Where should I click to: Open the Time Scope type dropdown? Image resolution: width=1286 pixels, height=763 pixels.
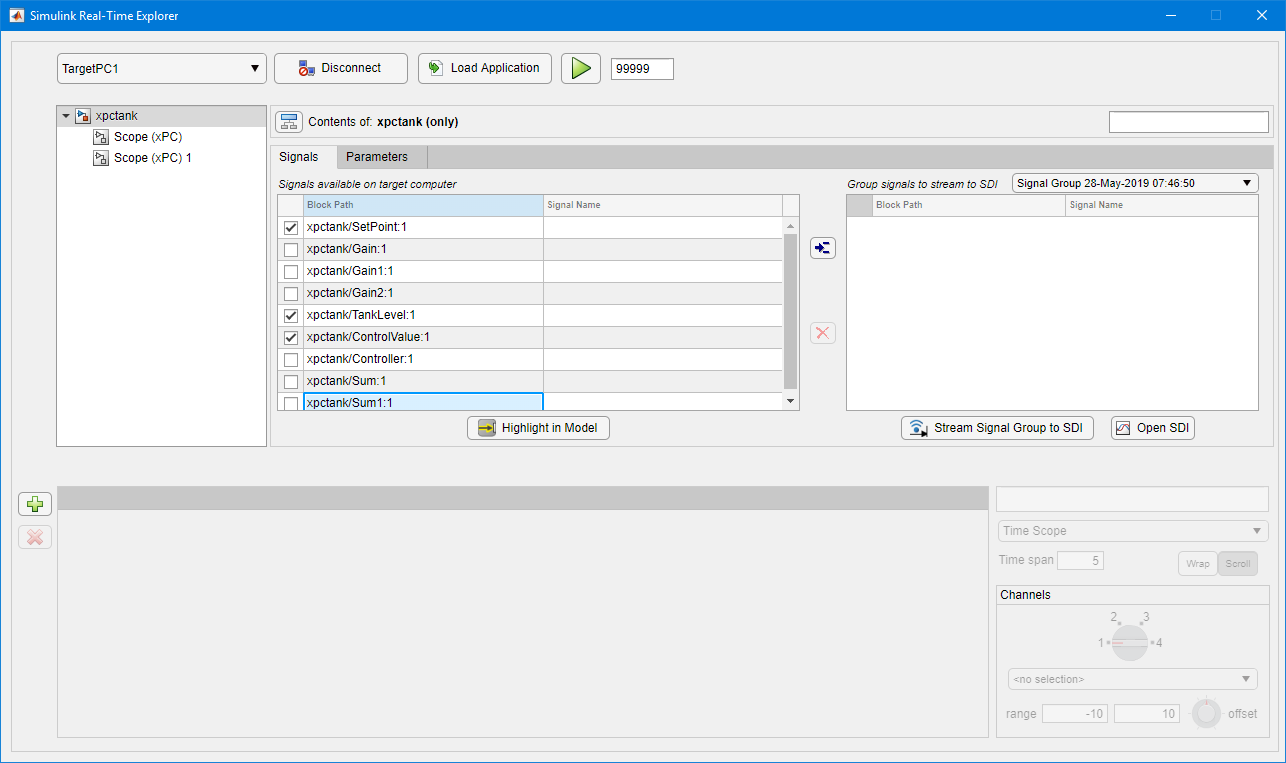coord(1133,531)
